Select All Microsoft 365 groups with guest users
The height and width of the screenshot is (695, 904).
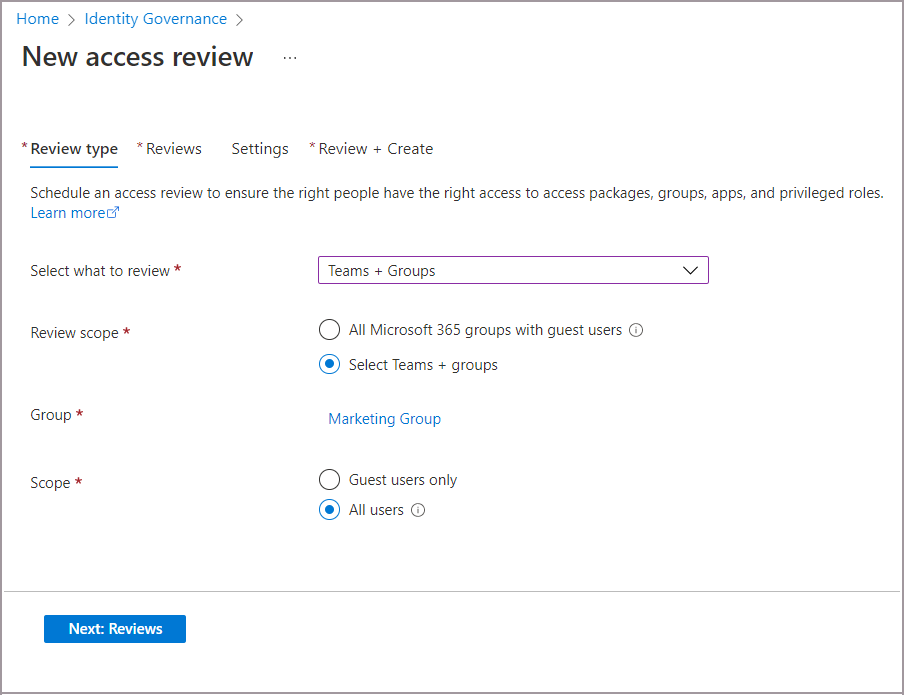tap(329, 330)
